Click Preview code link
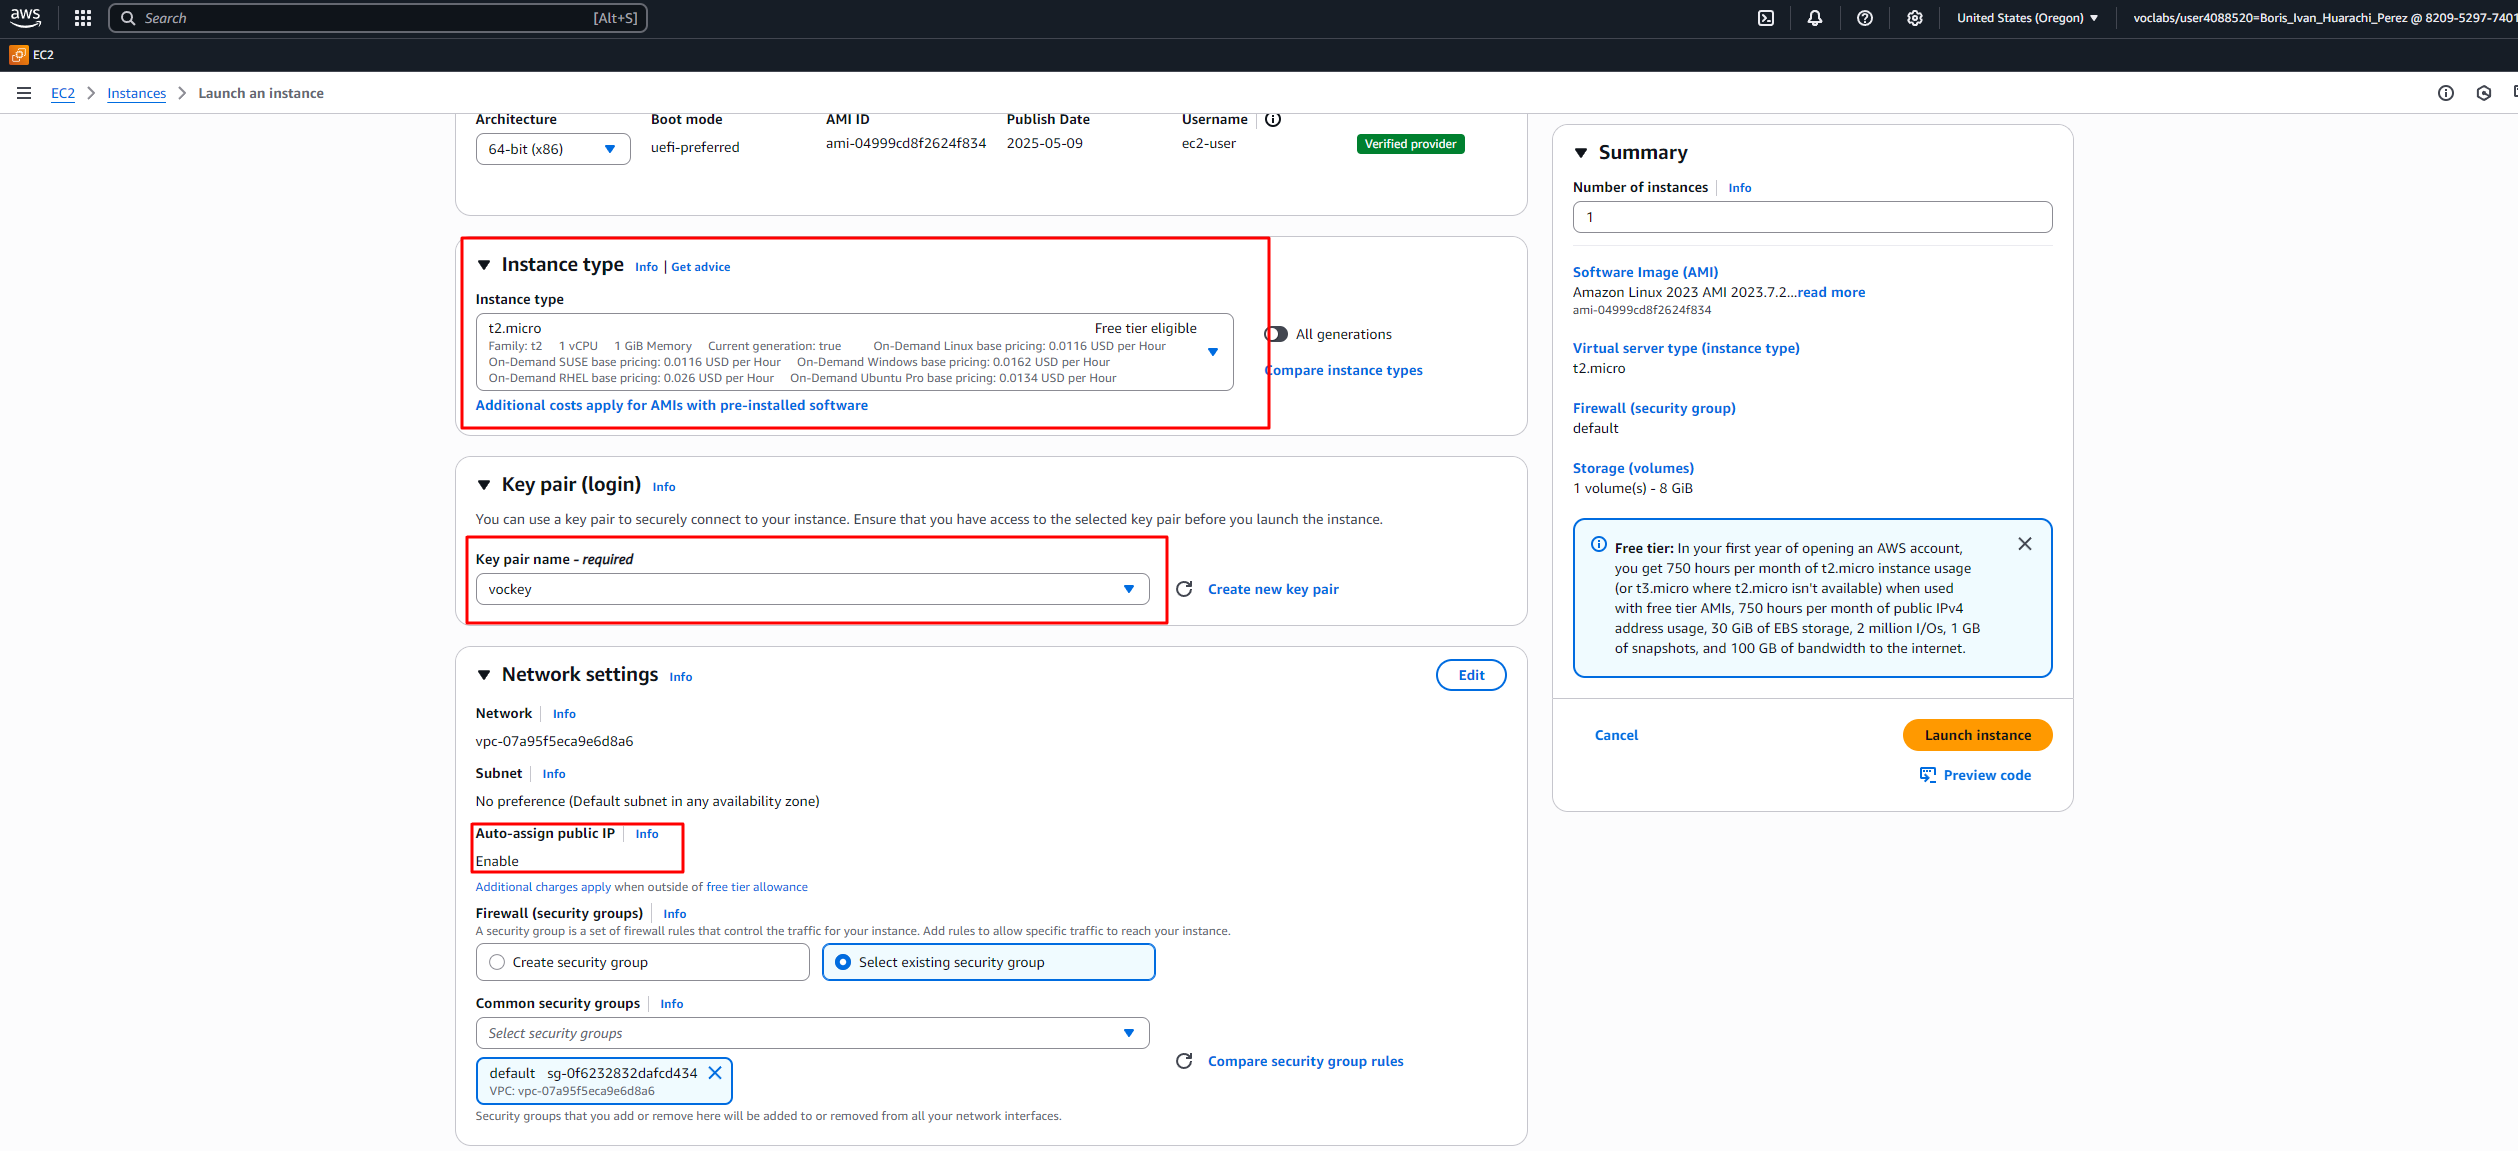The height and width of the screenshot is (1151, 2518). (1987, 775)
